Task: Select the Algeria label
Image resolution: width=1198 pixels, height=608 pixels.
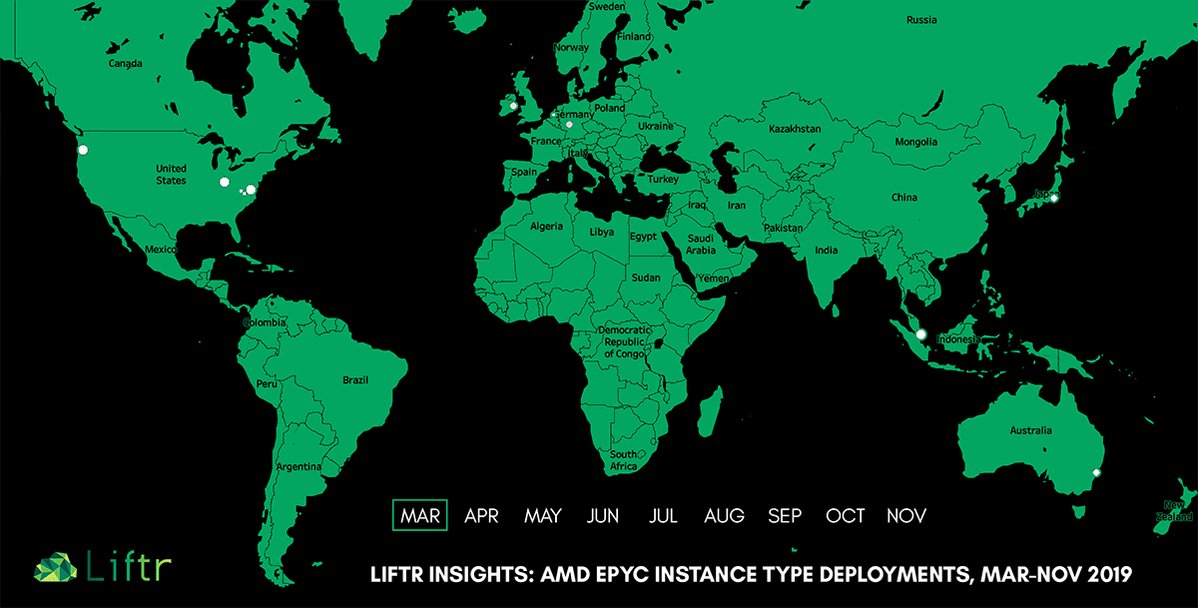Action: 547,227
